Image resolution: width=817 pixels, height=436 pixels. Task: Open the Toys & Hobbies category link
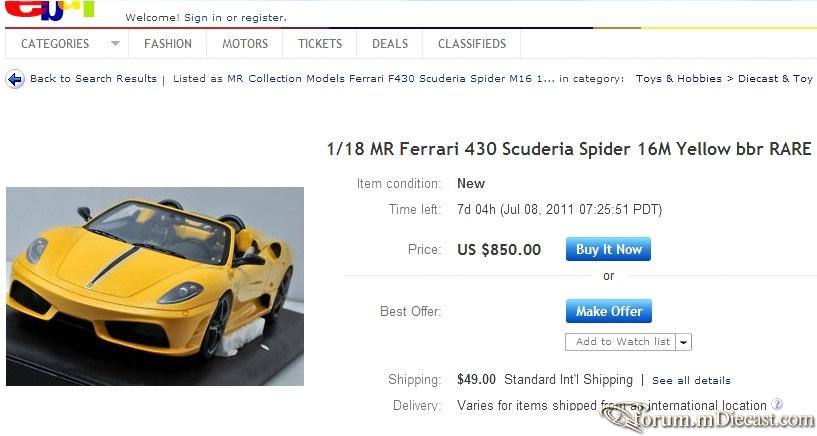click(x=678, y=79)
